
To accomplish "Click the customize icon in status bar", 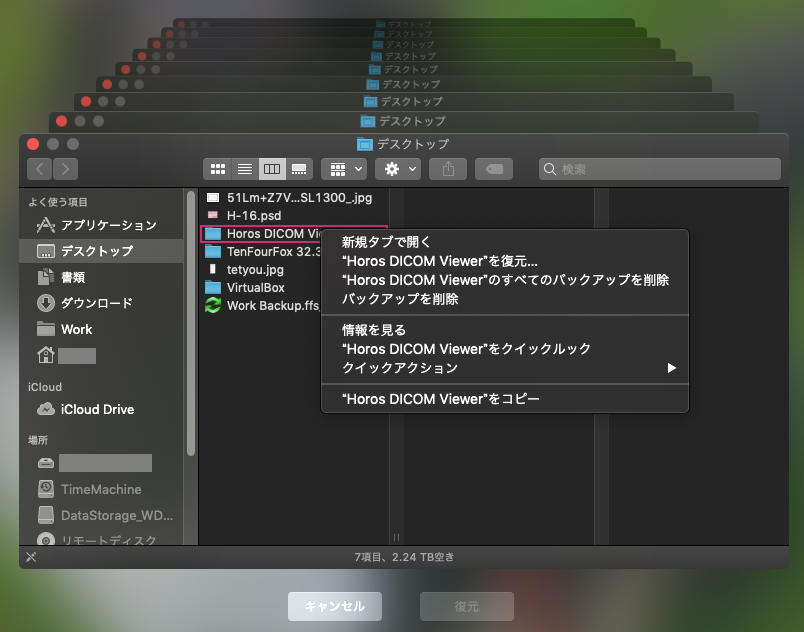I will 31,557.
